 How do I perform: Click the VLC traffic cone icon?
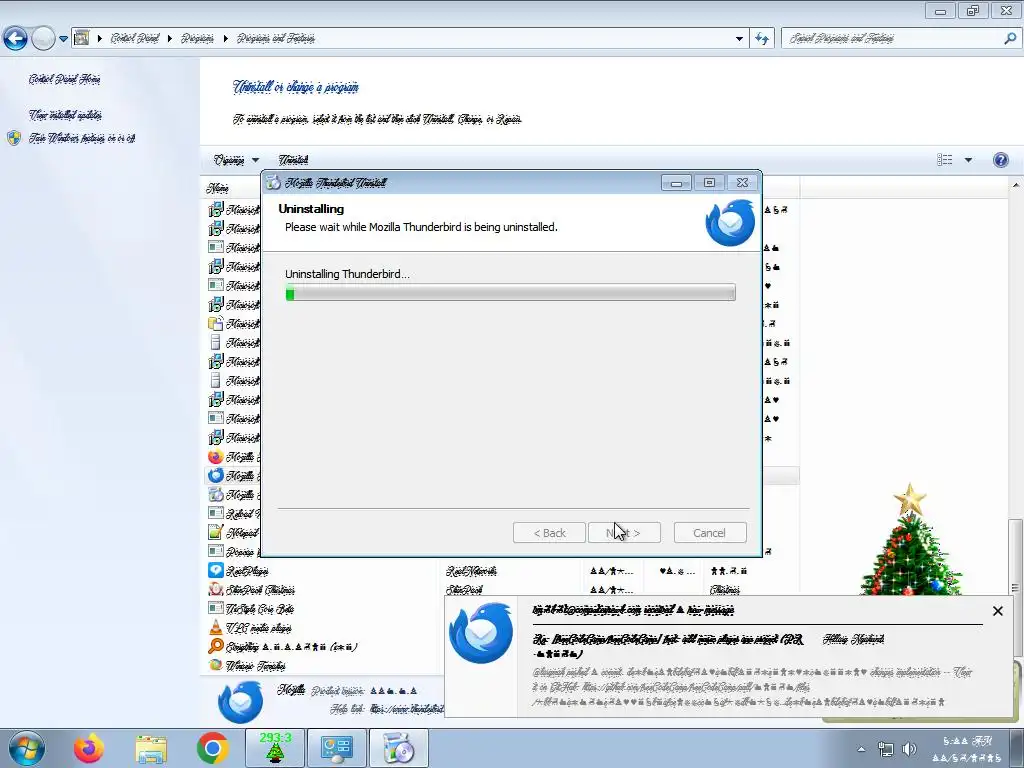click(x=216, y=628)
